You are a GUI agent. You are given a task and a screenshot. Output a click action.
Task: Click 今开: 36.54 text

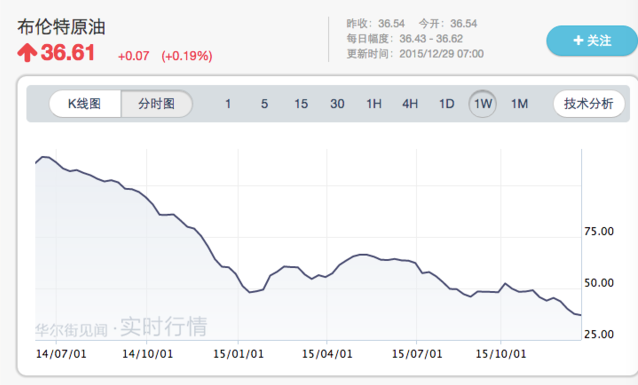click(x=448, y=24)
